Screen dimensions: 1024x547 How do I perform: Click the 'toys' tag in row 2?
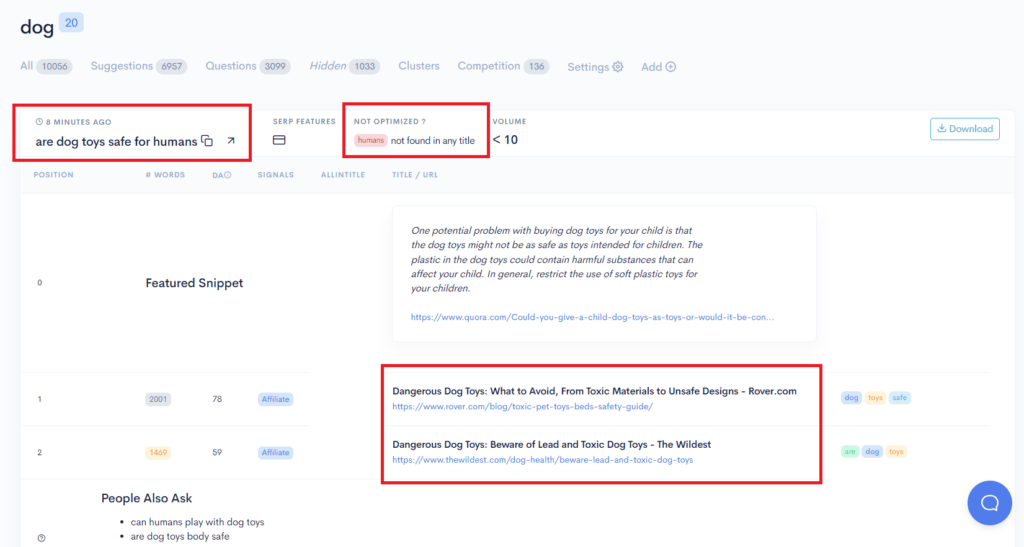click(896, 451)
